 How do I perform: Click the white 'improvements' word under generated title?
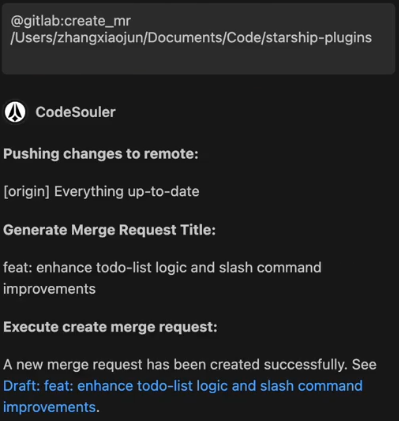49,289
